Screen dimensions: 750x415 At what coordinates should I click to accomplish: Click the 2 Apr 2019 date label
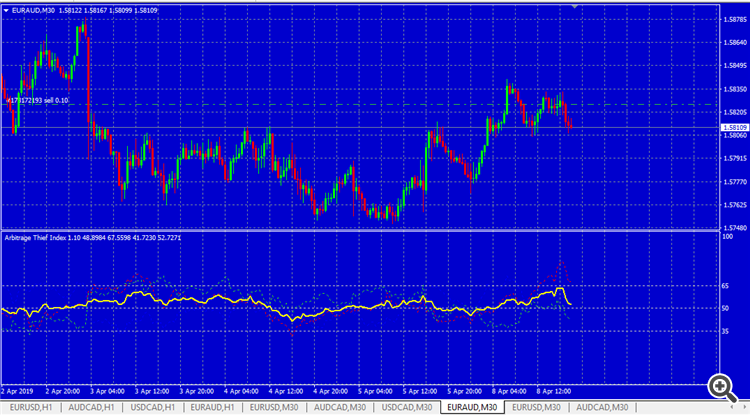(17, 391)
